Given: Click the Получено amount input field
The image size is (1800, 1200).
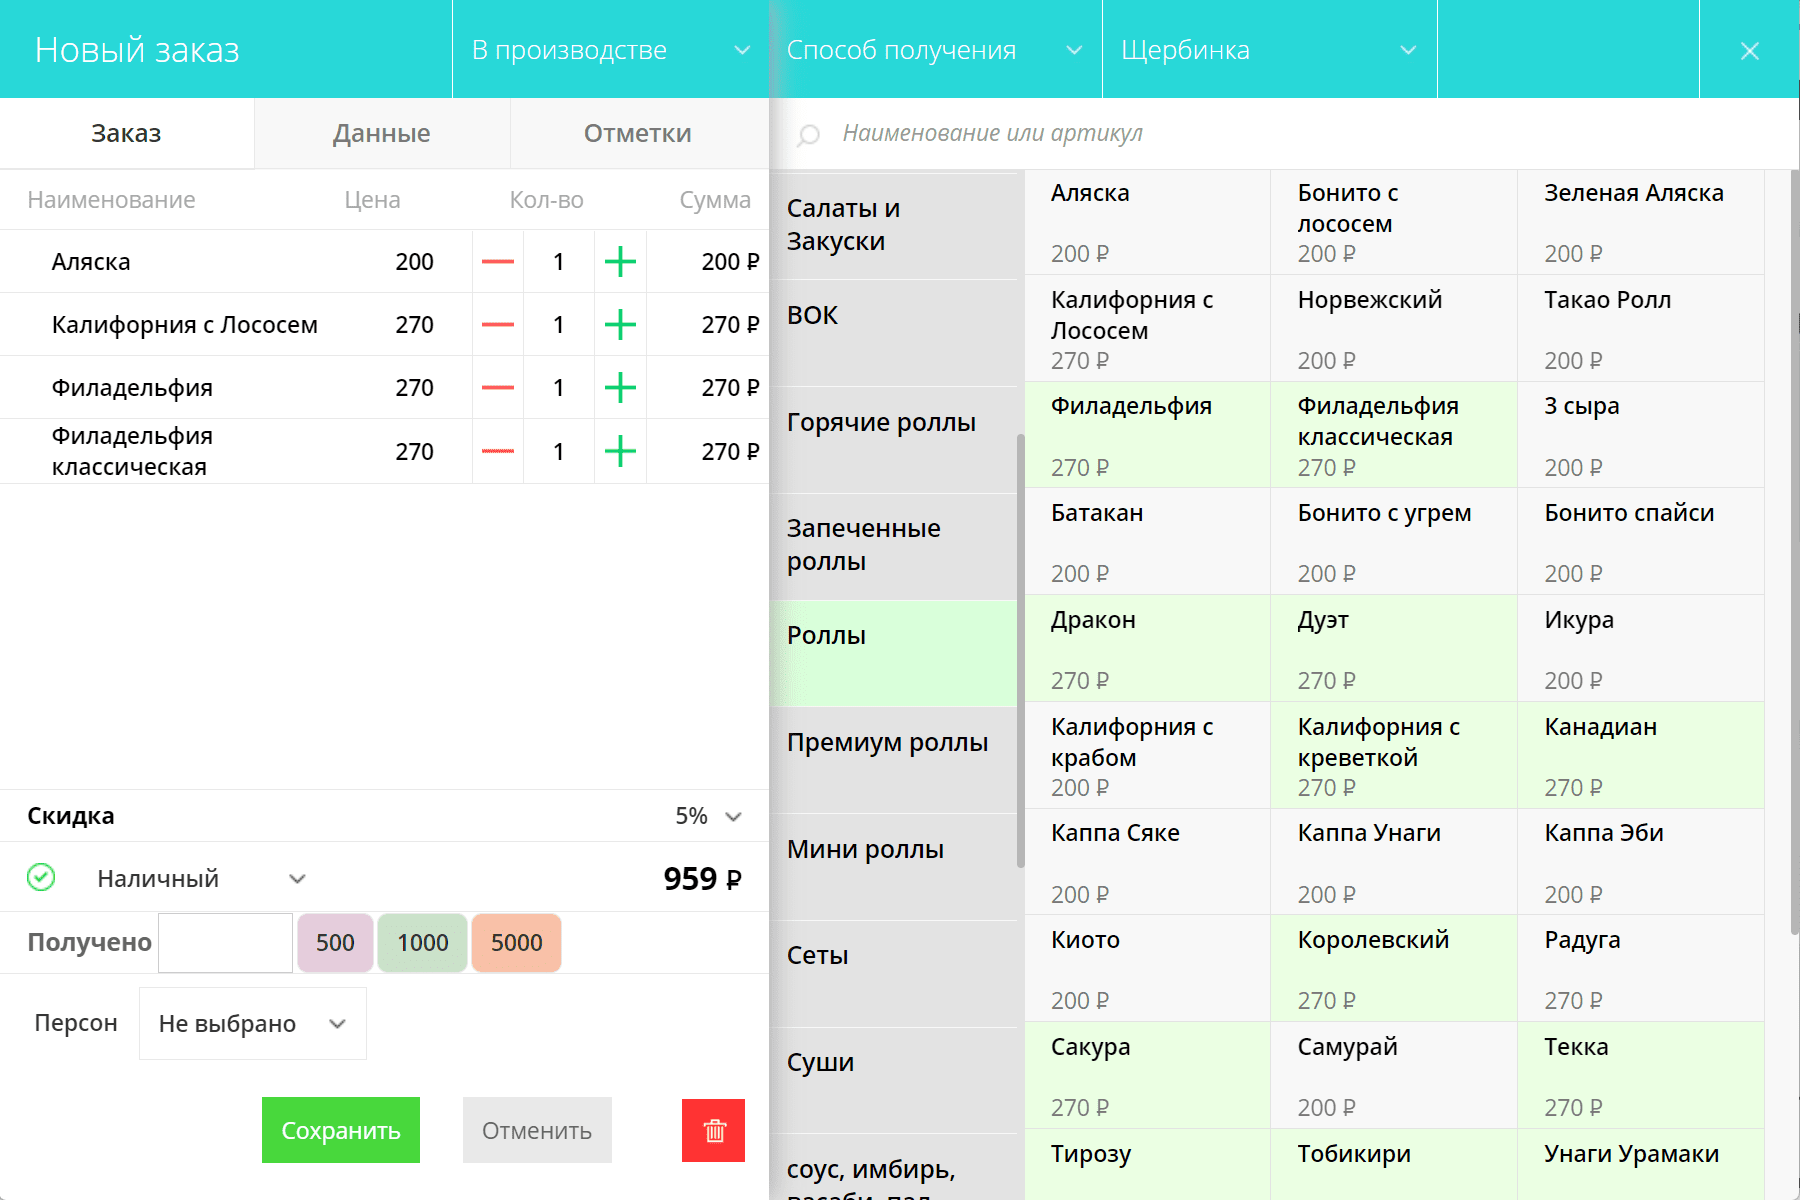Looking at the screenshot, I should (x=225, y=943).
